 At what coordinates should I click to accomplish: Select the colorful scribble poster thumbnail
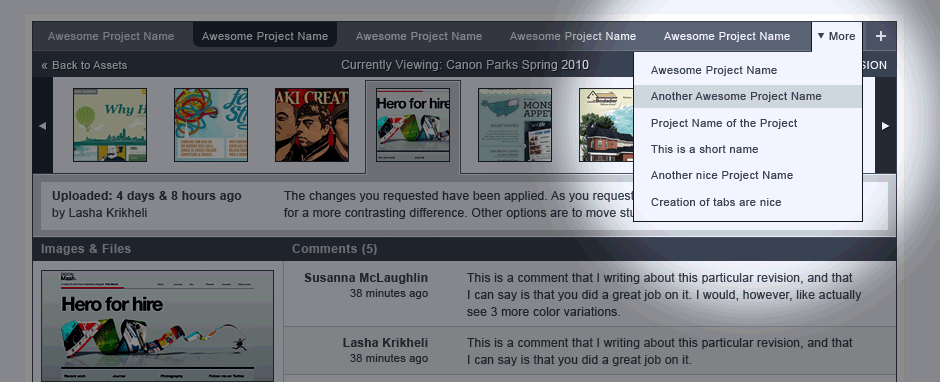211,125
